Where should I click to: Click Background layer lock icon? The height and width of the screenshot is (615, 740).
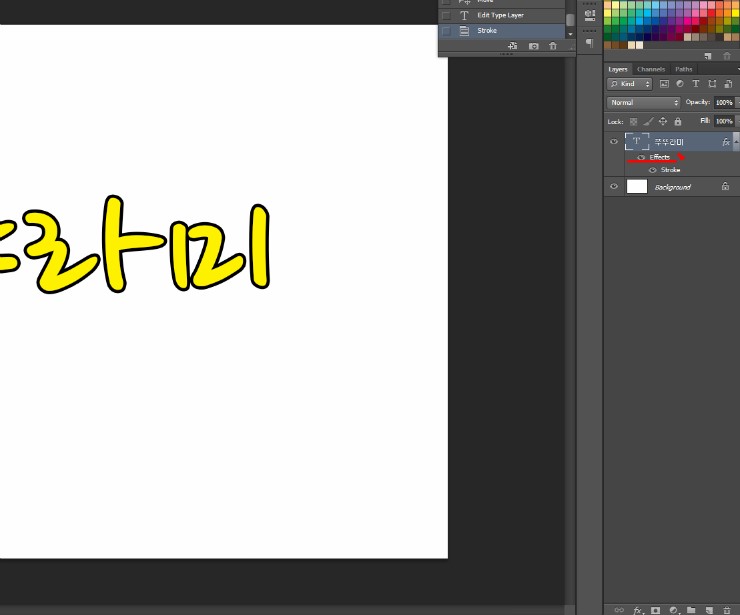click(x=725, y=186)
